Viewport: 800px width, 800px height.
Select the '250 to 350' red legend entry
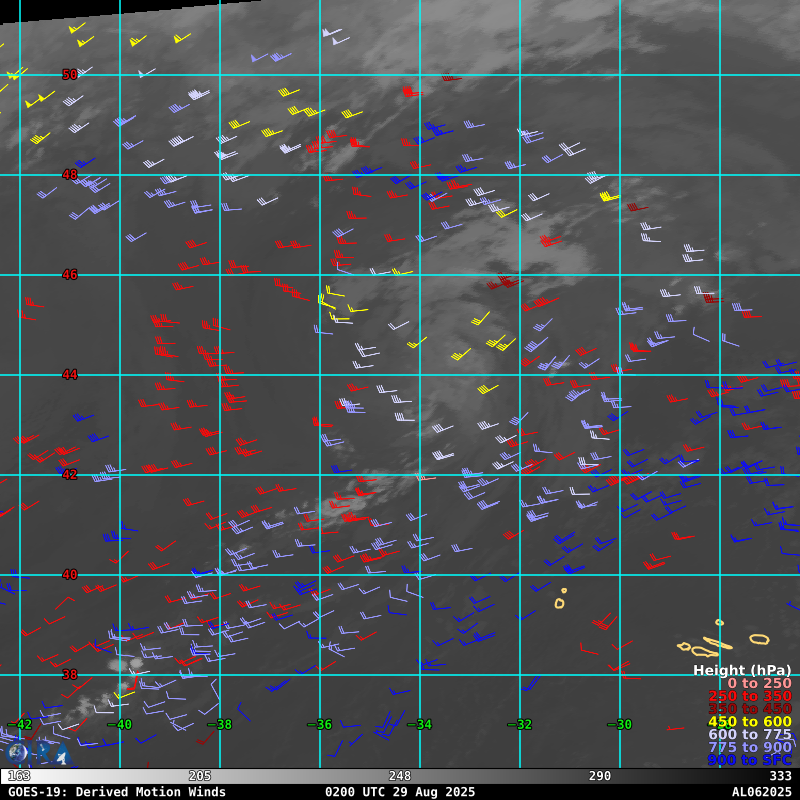(749, 696)
